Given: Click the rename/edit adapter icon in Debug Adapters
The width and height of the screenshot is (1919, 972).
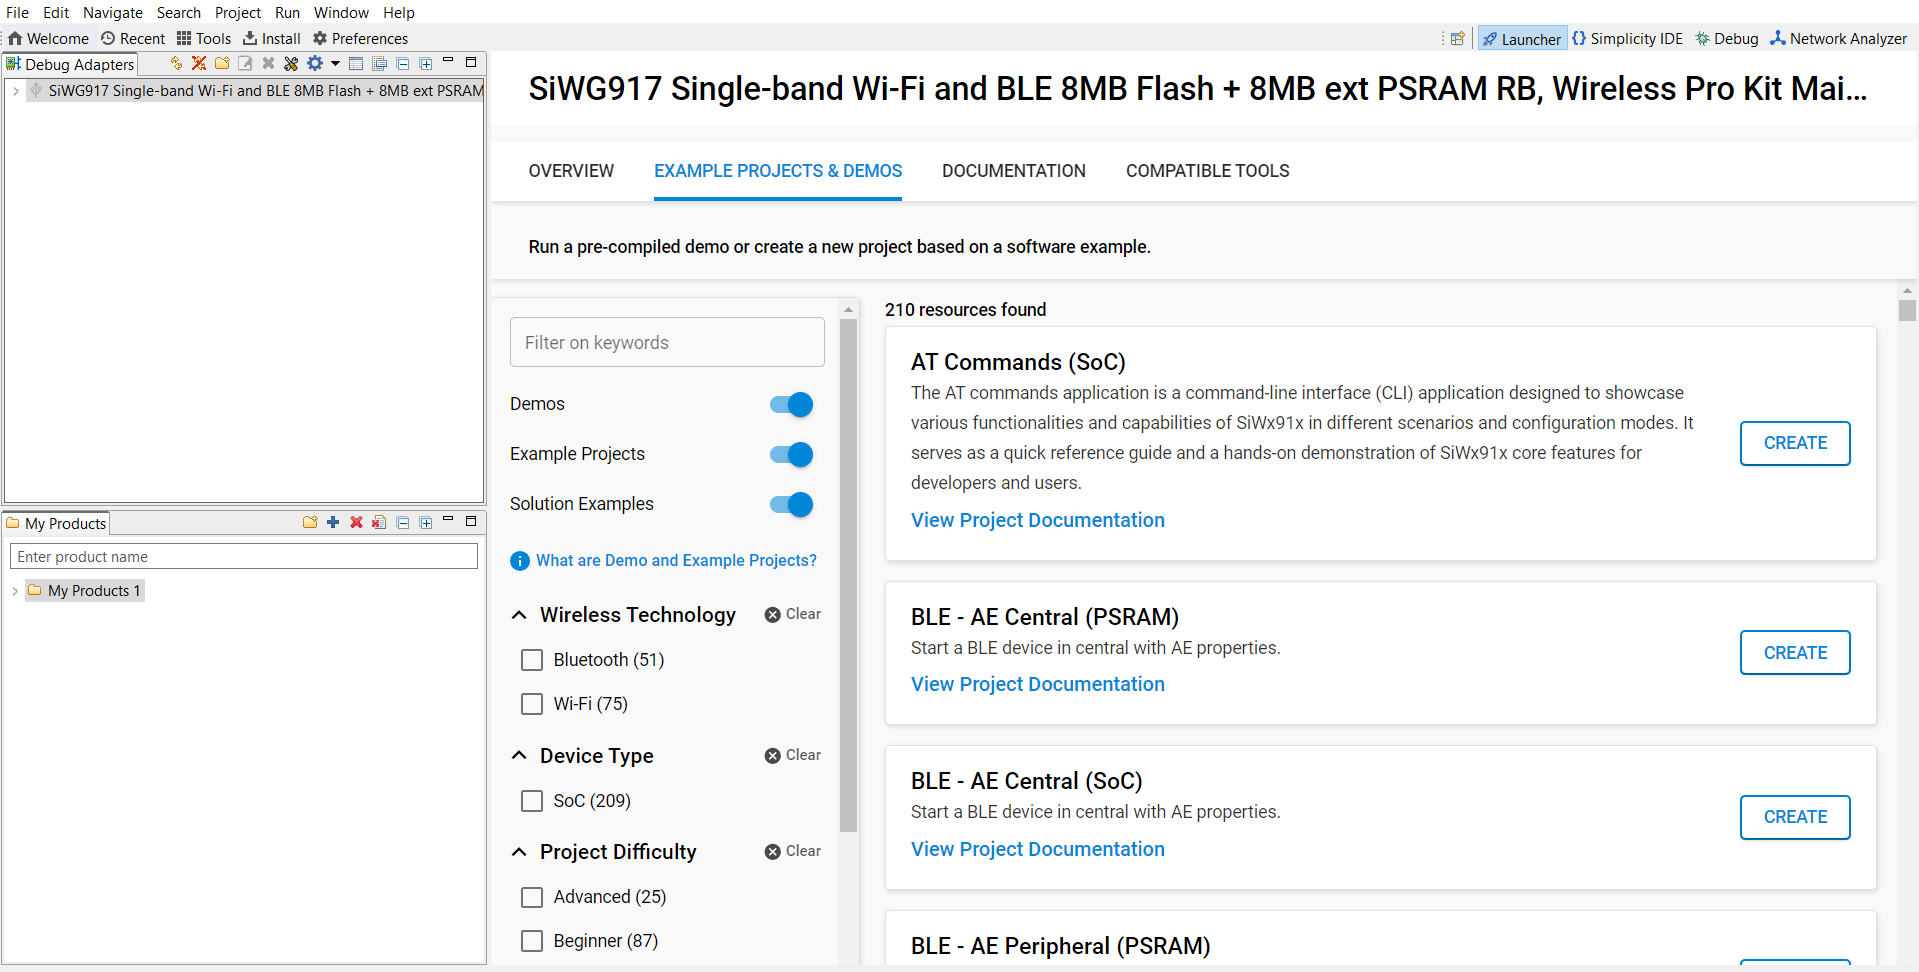Looking at the screenshot, I should click(245, 63).
